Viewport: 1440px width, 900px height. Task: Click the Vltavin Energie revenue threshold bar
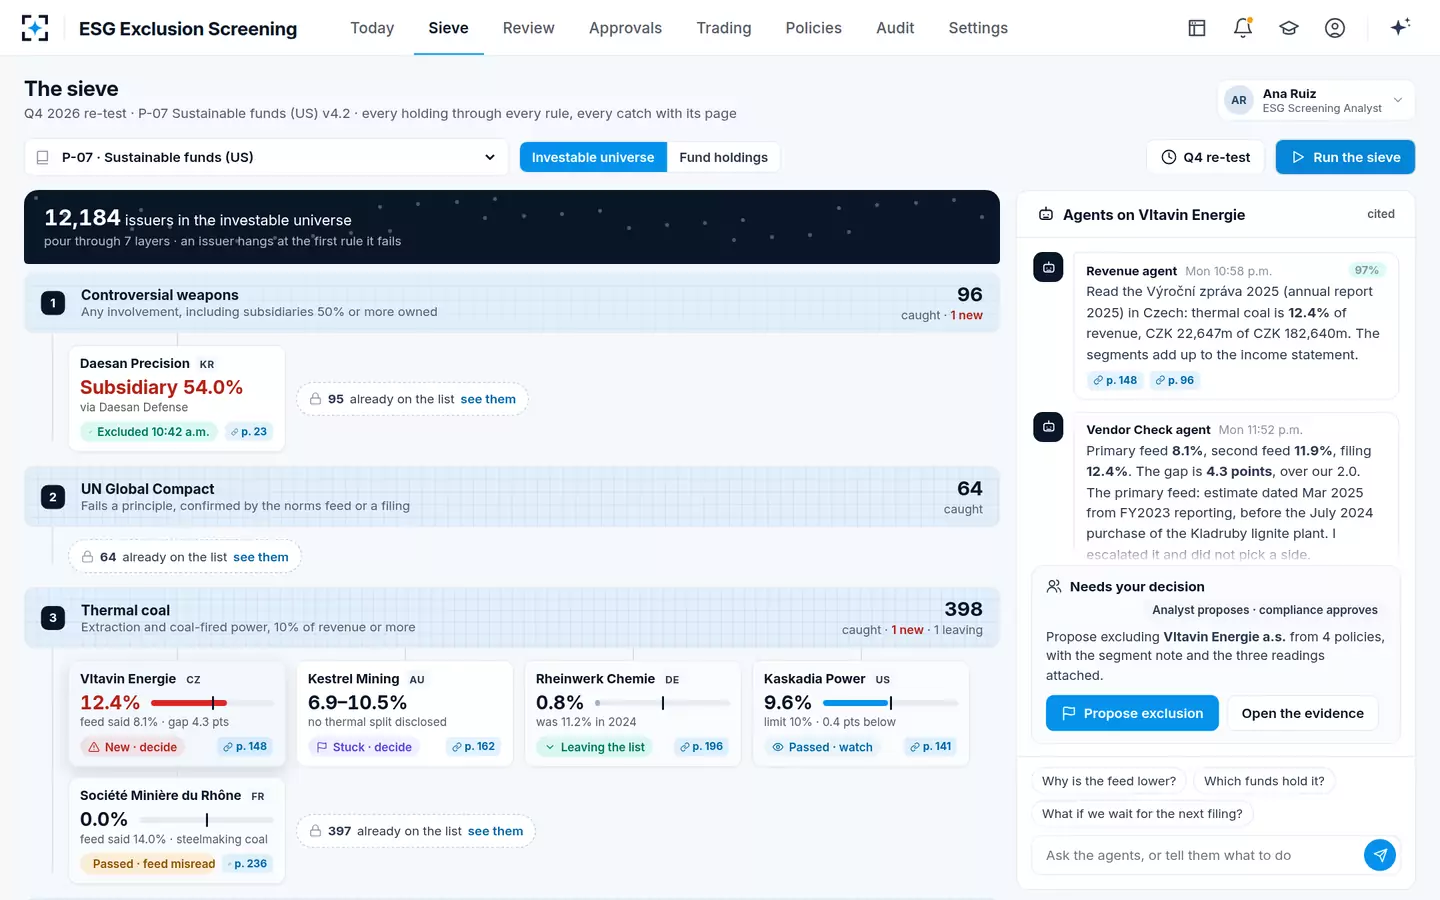(x=212, y=703)
